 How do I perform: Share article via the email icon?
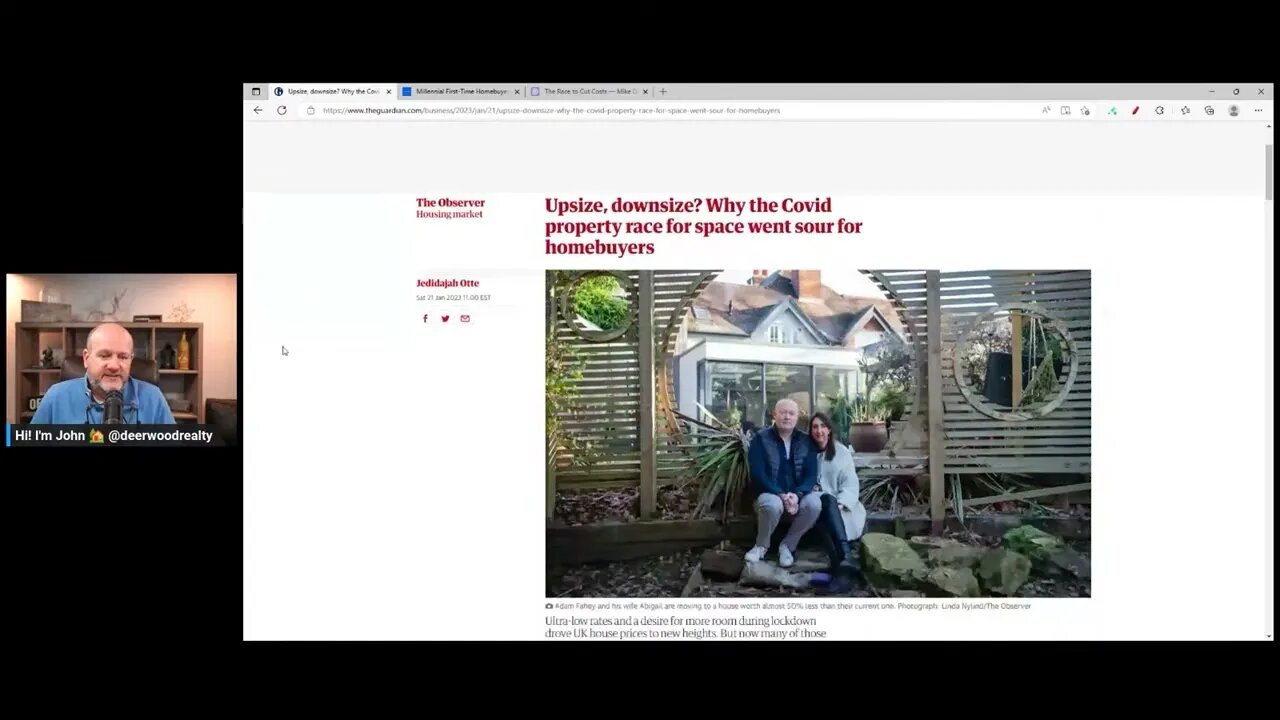tap(465, 318)
